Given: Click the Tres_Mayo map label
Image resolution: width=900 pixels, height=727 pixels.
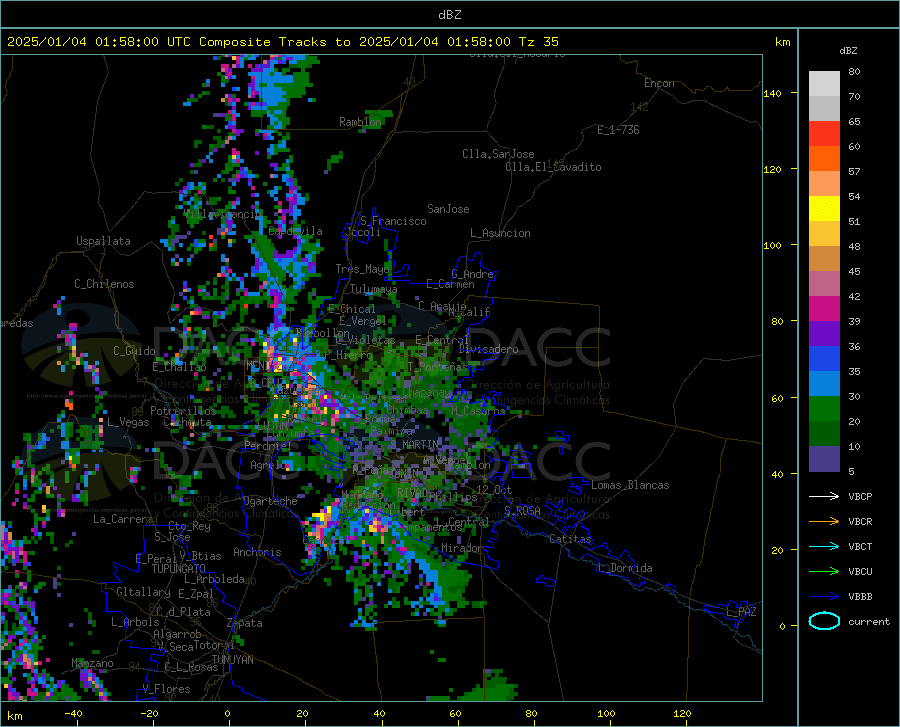Looking at the screenshot, I should click(362, 269).
